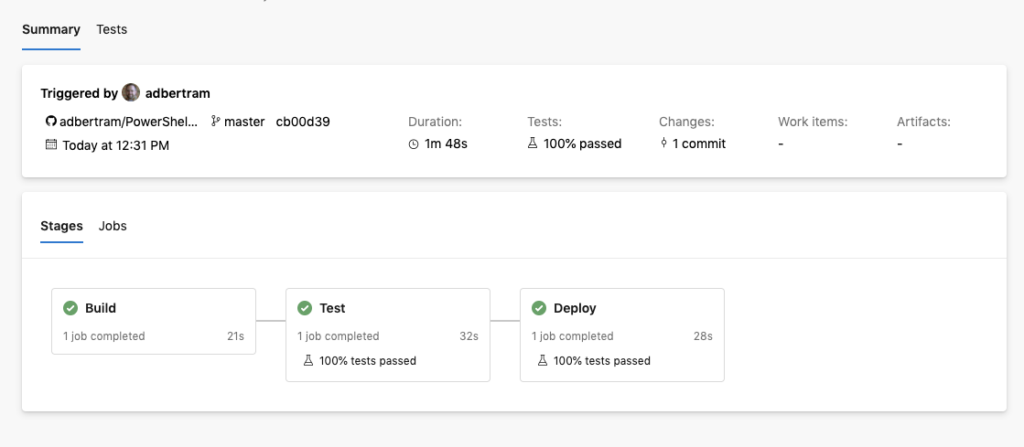Viewport: 1024px width, 447px height.
Task: Click the green checkmark on Deploy stage
Action: (x=539, y=308)
